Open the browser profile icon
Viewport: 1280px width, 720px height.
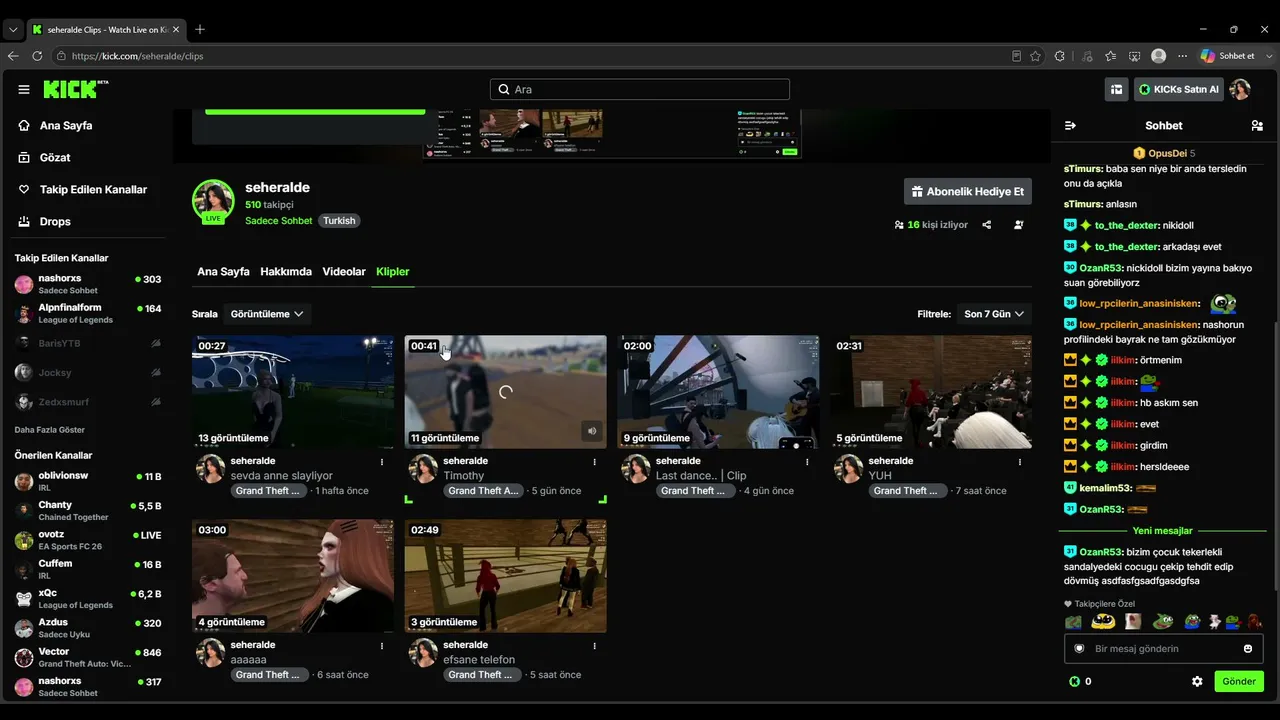(x=1159, y=56)
